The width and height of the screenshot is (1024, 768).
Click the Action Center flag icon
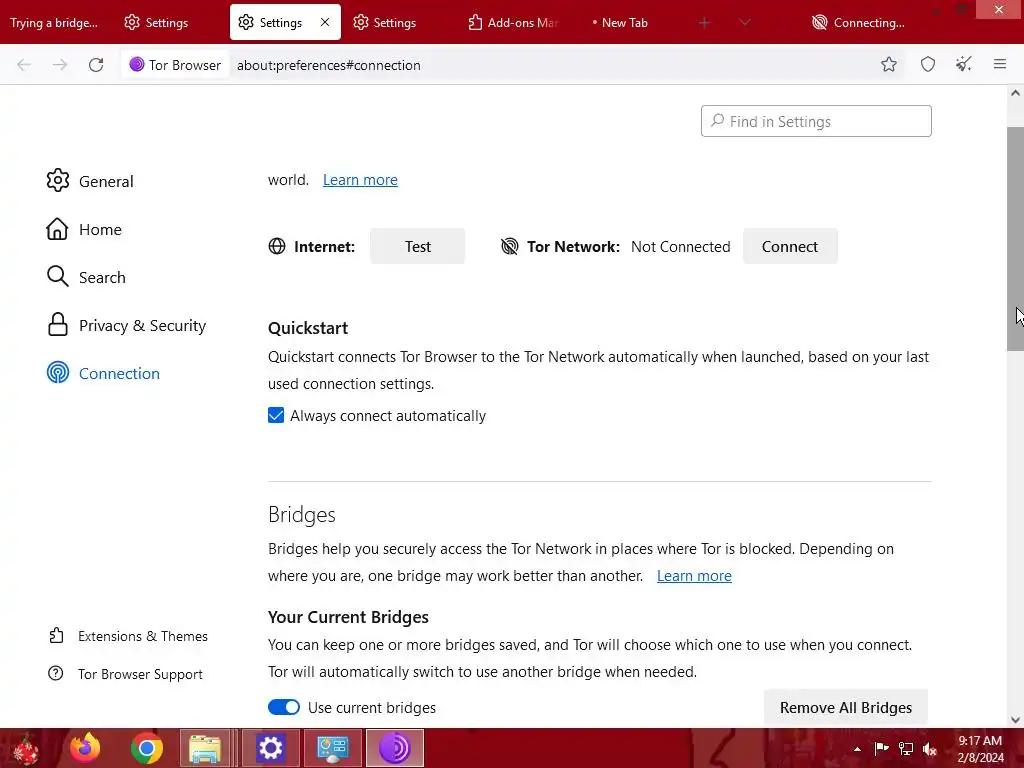point(881,748)
